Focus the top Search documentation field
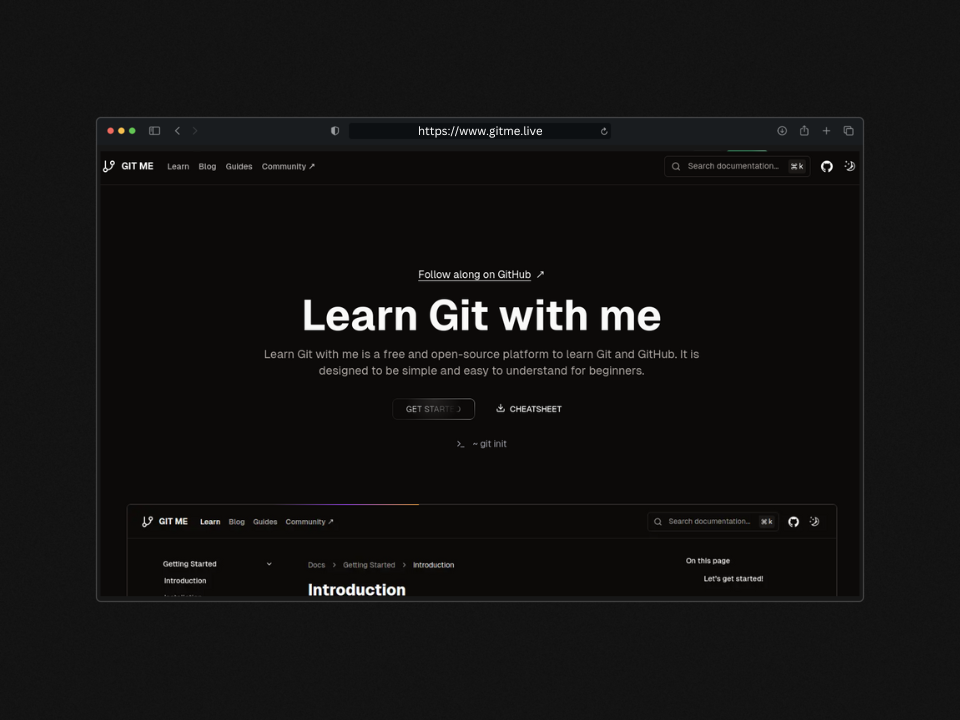This screenshot has height=720, width=960. (x=737, y=167)
